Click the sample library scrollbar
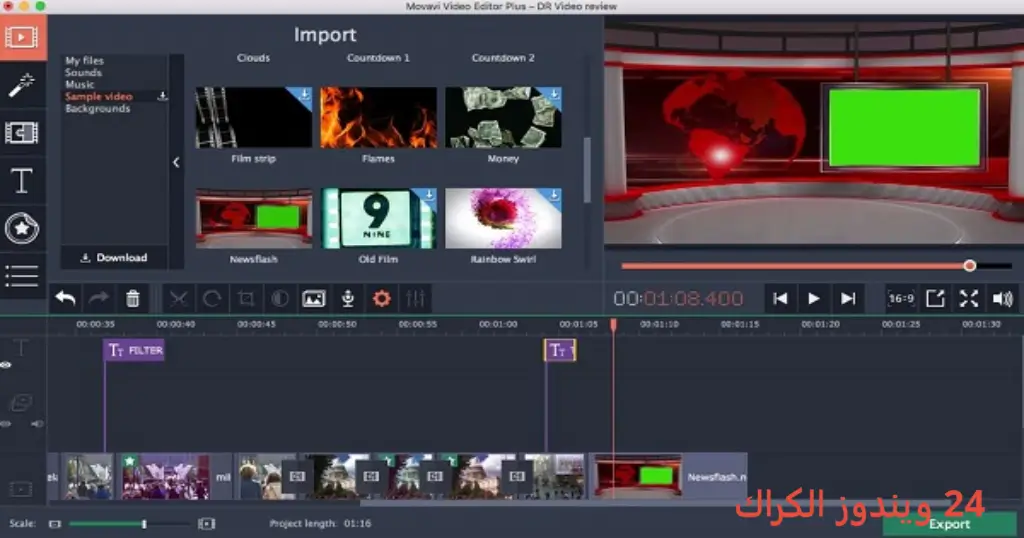The width and height of the screenshot is (1024, 538). tap(586, 170)
